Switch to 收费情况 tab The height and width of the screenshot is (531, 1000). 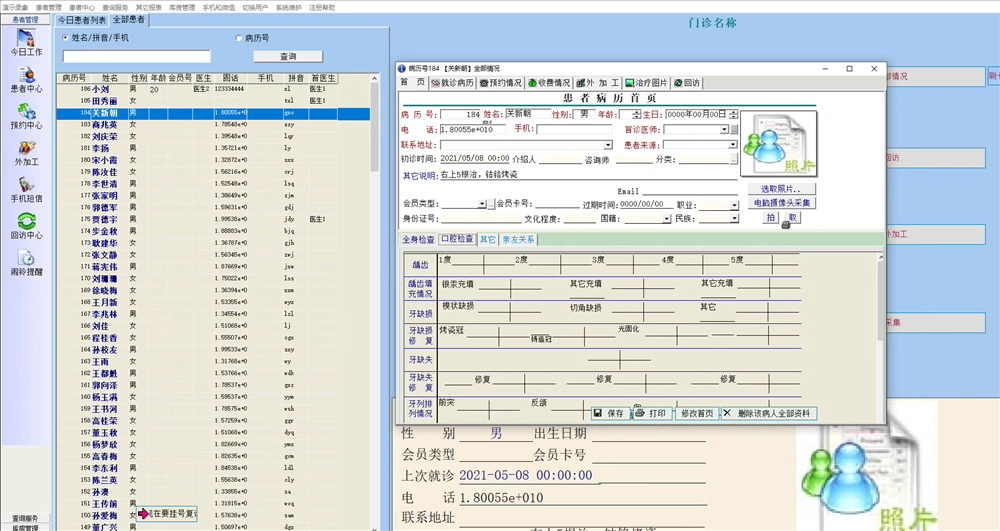(x=549, y=83)
